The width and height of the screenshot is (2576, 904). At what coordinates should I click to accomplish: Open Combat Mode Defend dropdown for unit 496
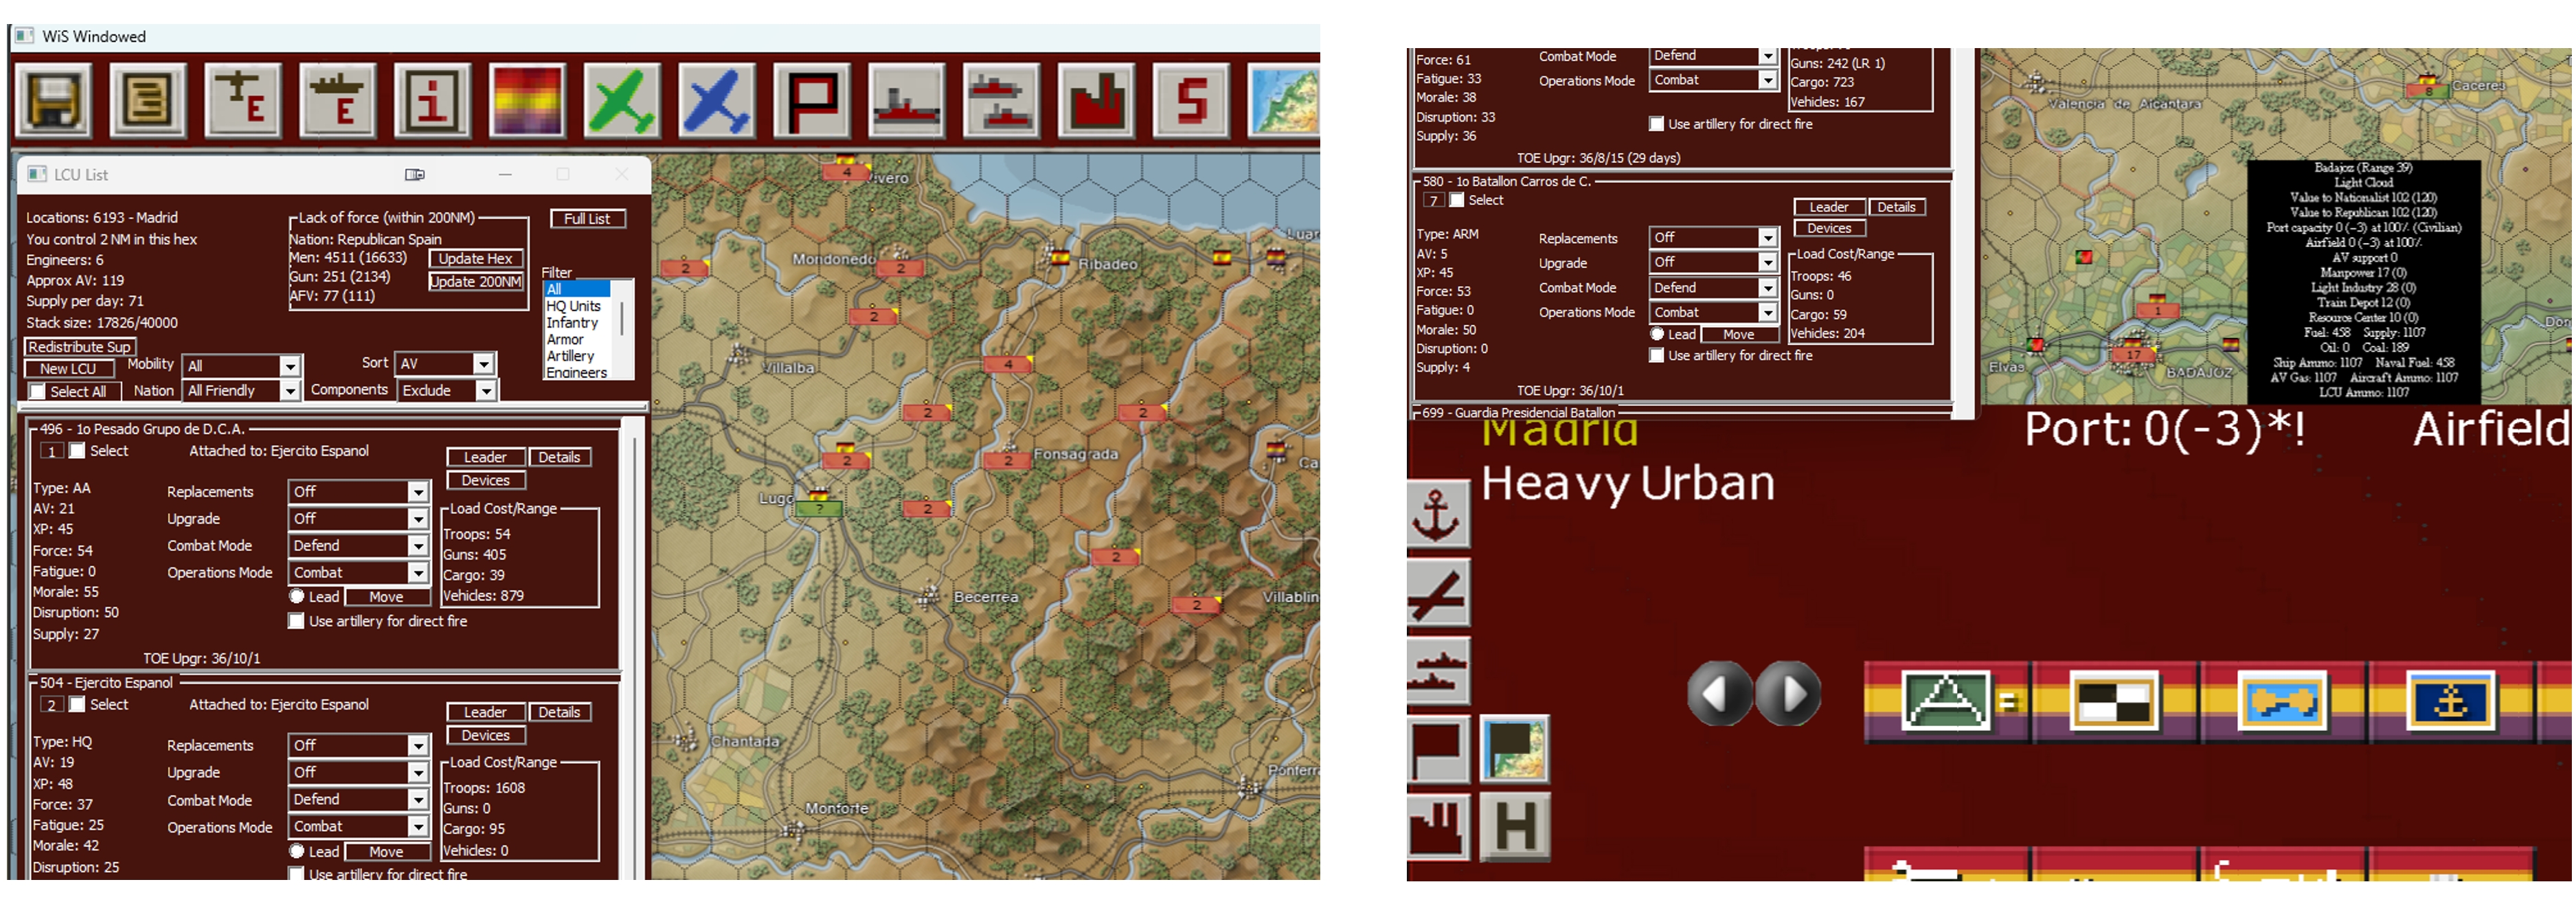pyautogui.click(x=418, y=546)
